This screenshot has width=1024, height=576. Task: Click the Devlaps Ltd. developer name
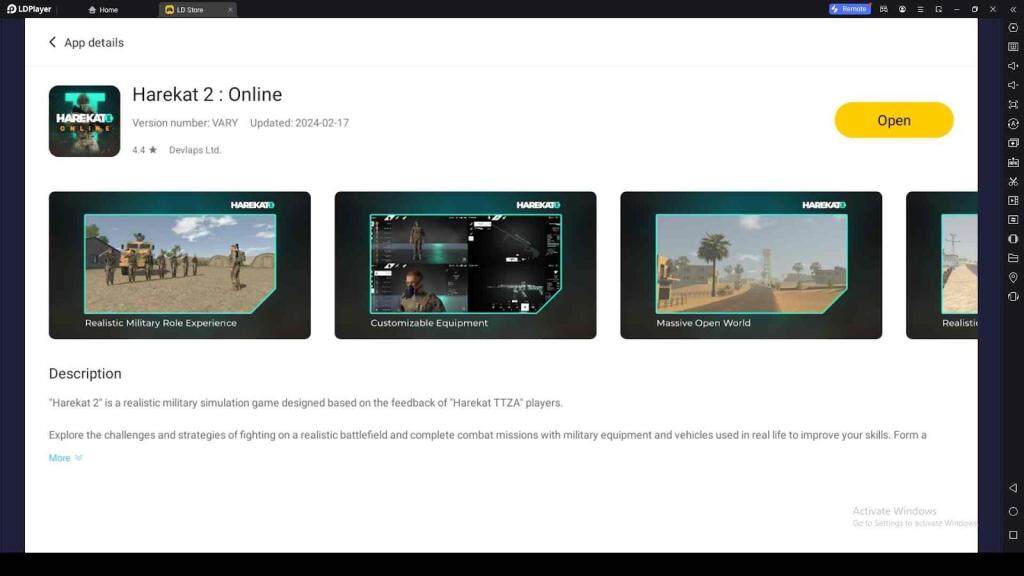195,150
